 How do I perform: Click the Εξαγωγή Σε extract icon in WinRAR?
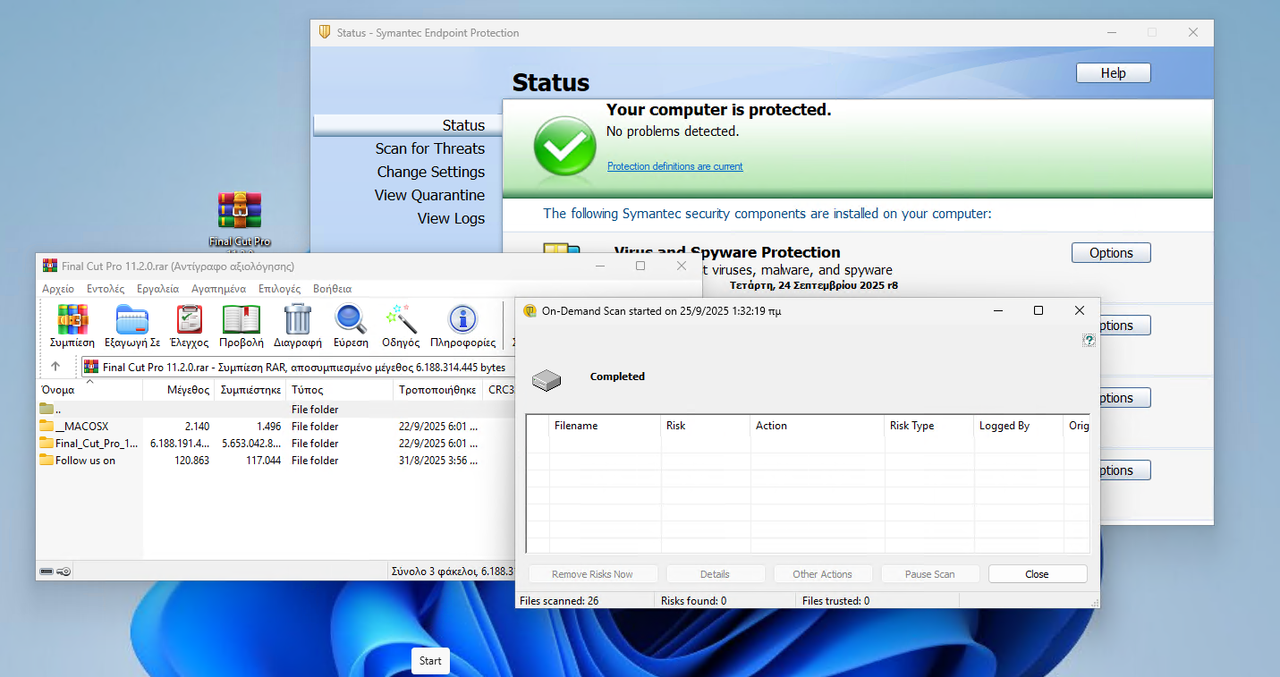point(132,319)
